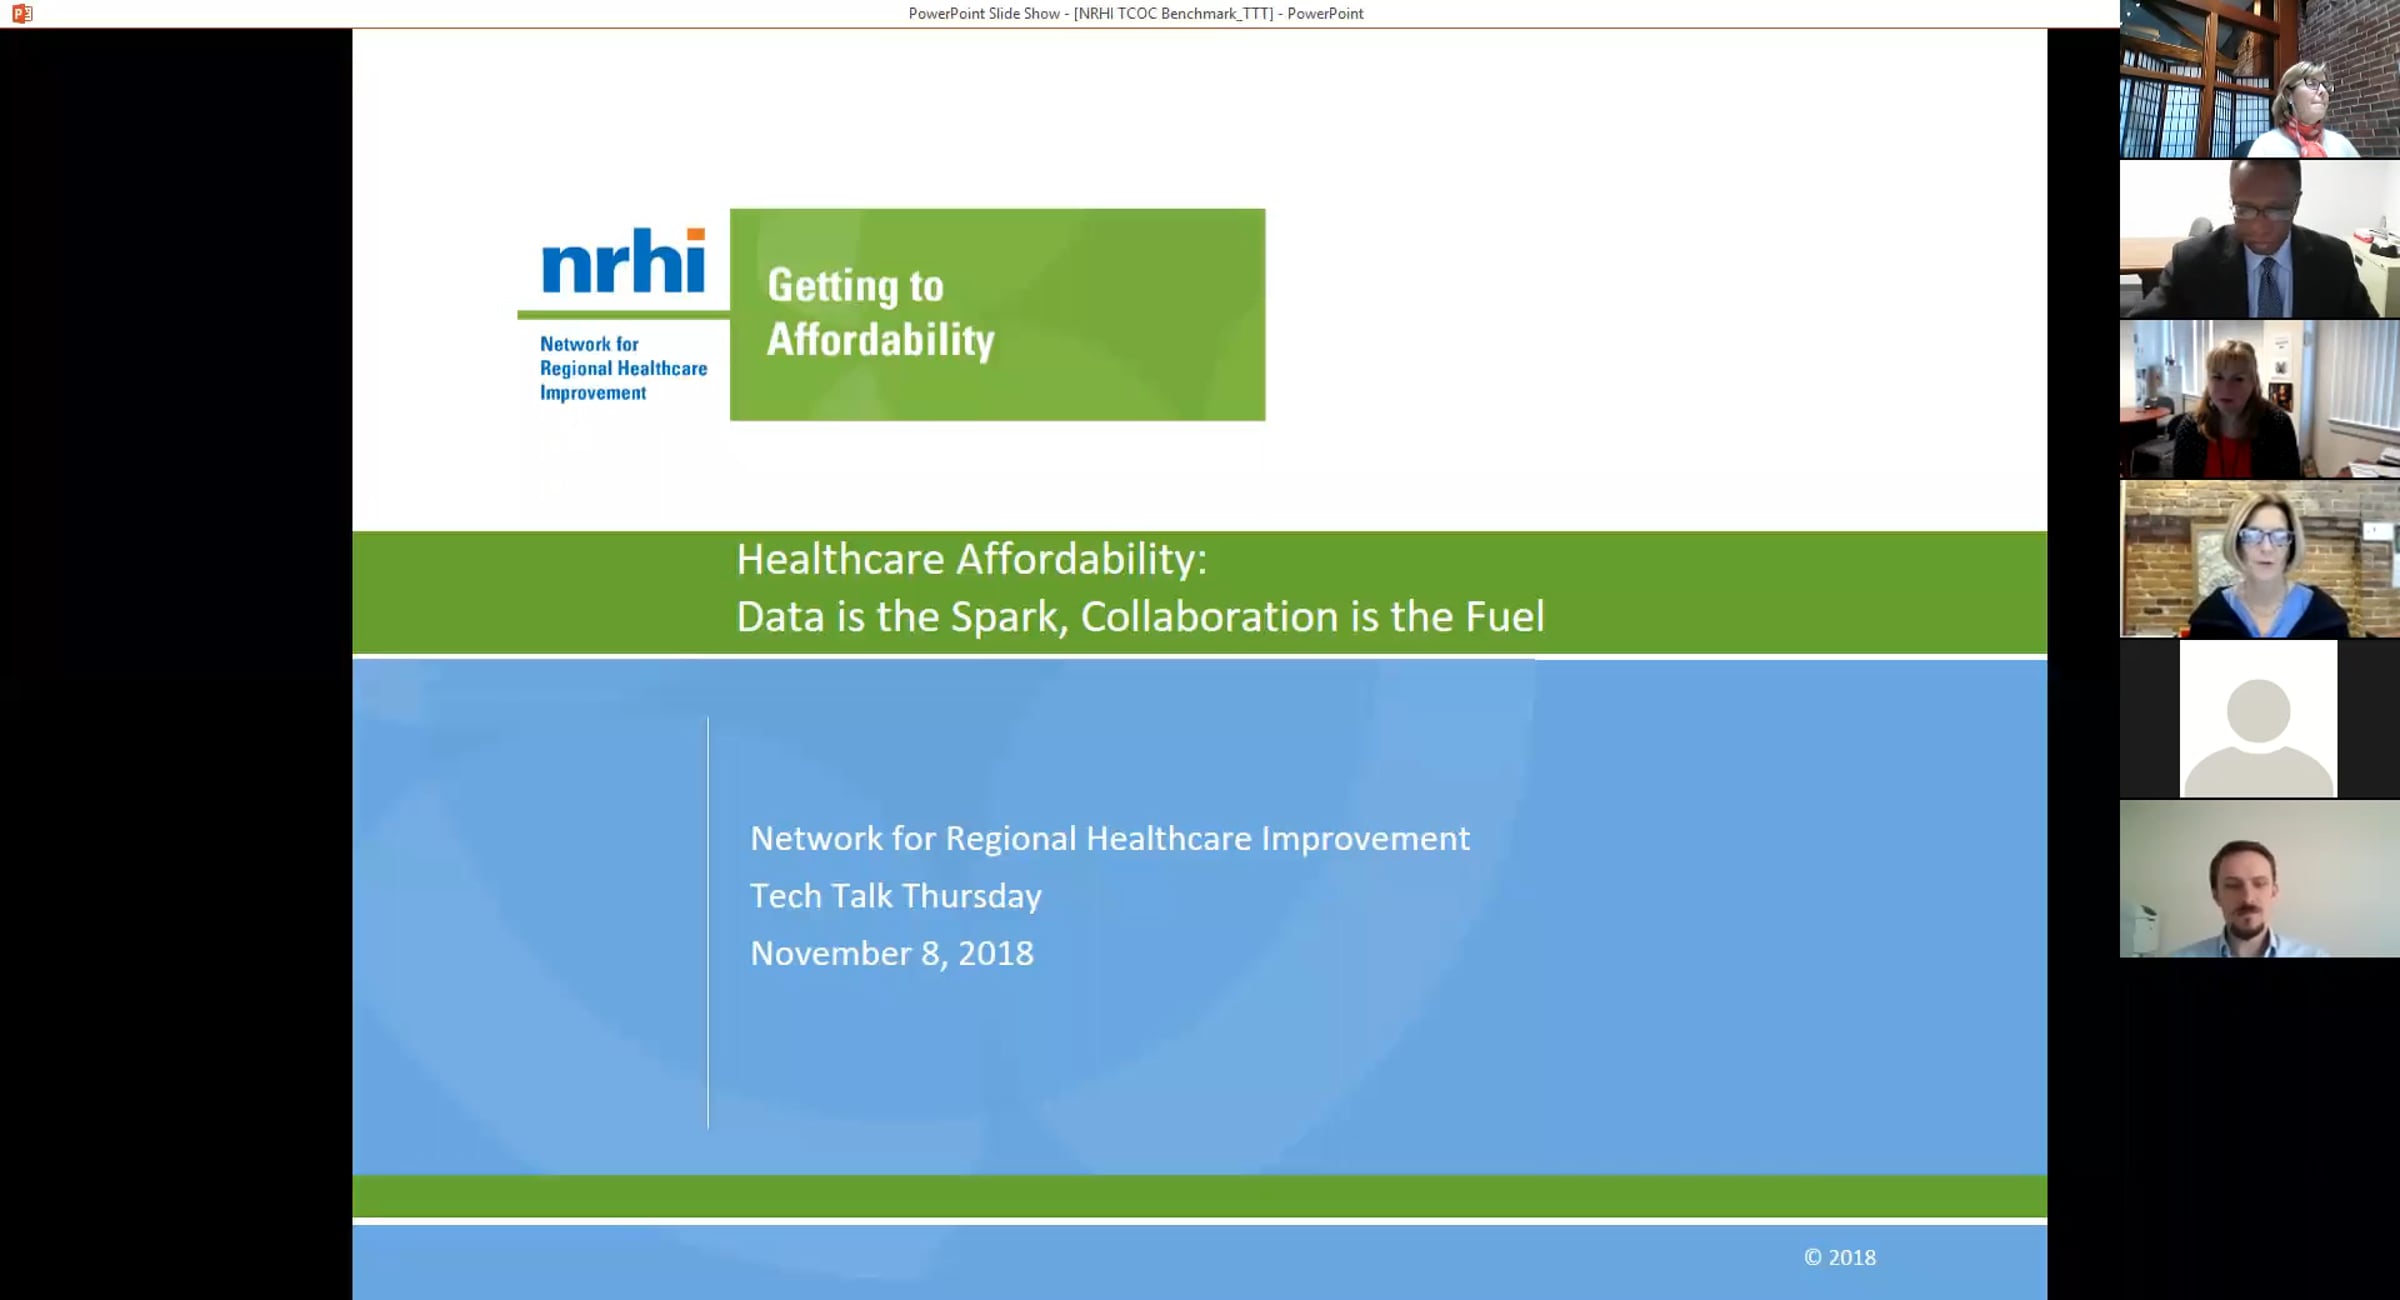The image size is (2400, 1300).
Task: Select video of woman with red scarf
Action: tap(2259, 79)
